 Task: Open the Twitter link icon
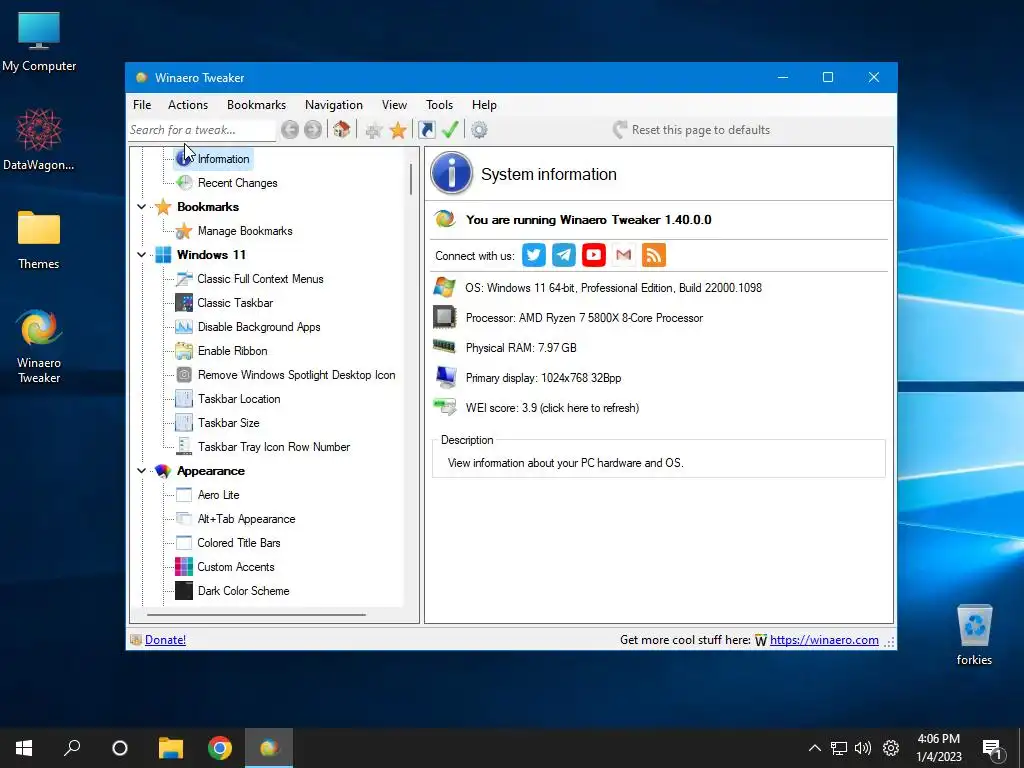(534, 255)
